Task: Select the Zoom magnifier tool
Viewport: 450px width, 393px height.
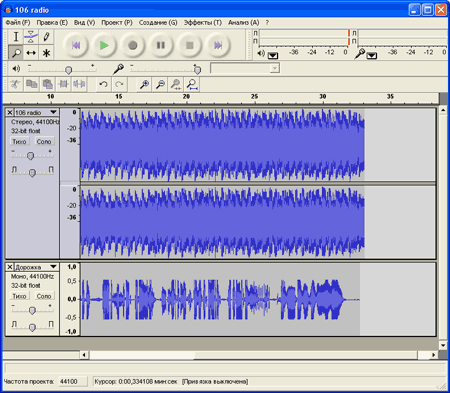Action: pos(16,52)
